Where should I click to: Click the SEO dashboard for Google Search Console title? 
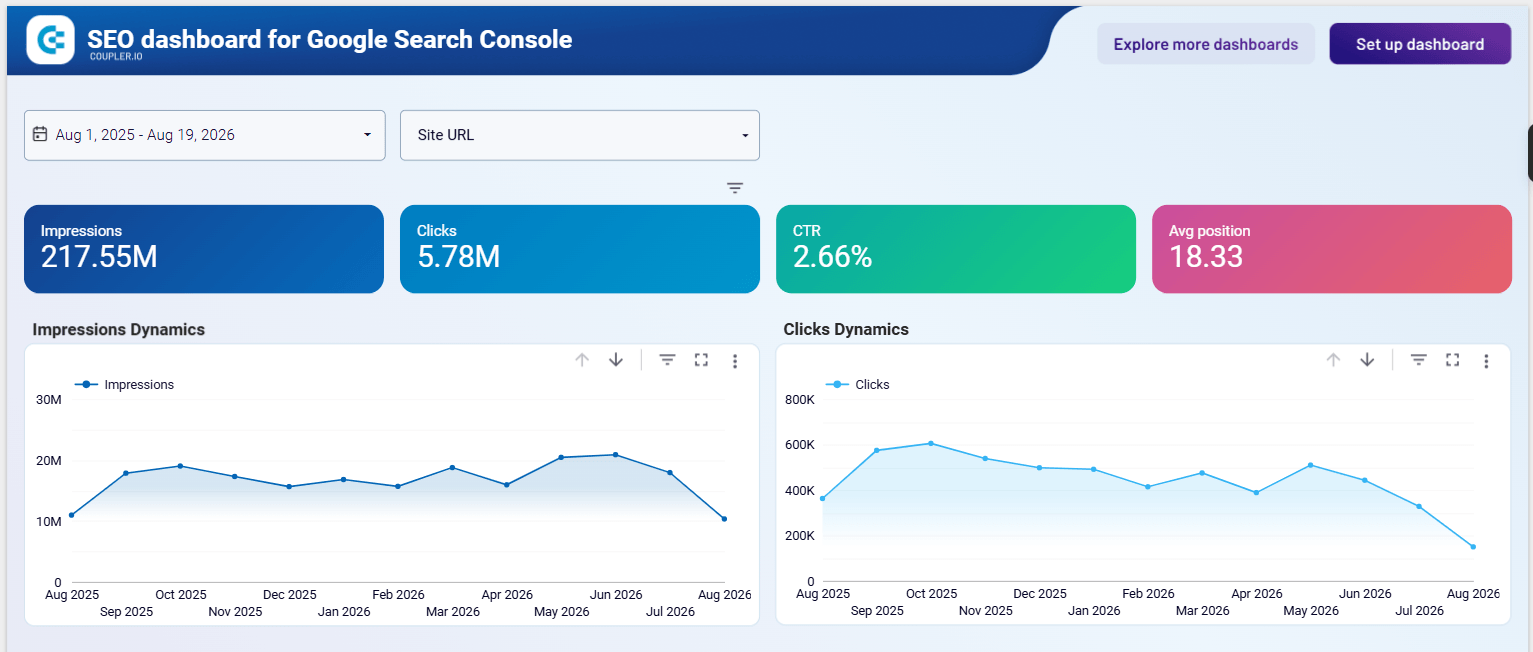pyautogui.click(x=330, y=40)
